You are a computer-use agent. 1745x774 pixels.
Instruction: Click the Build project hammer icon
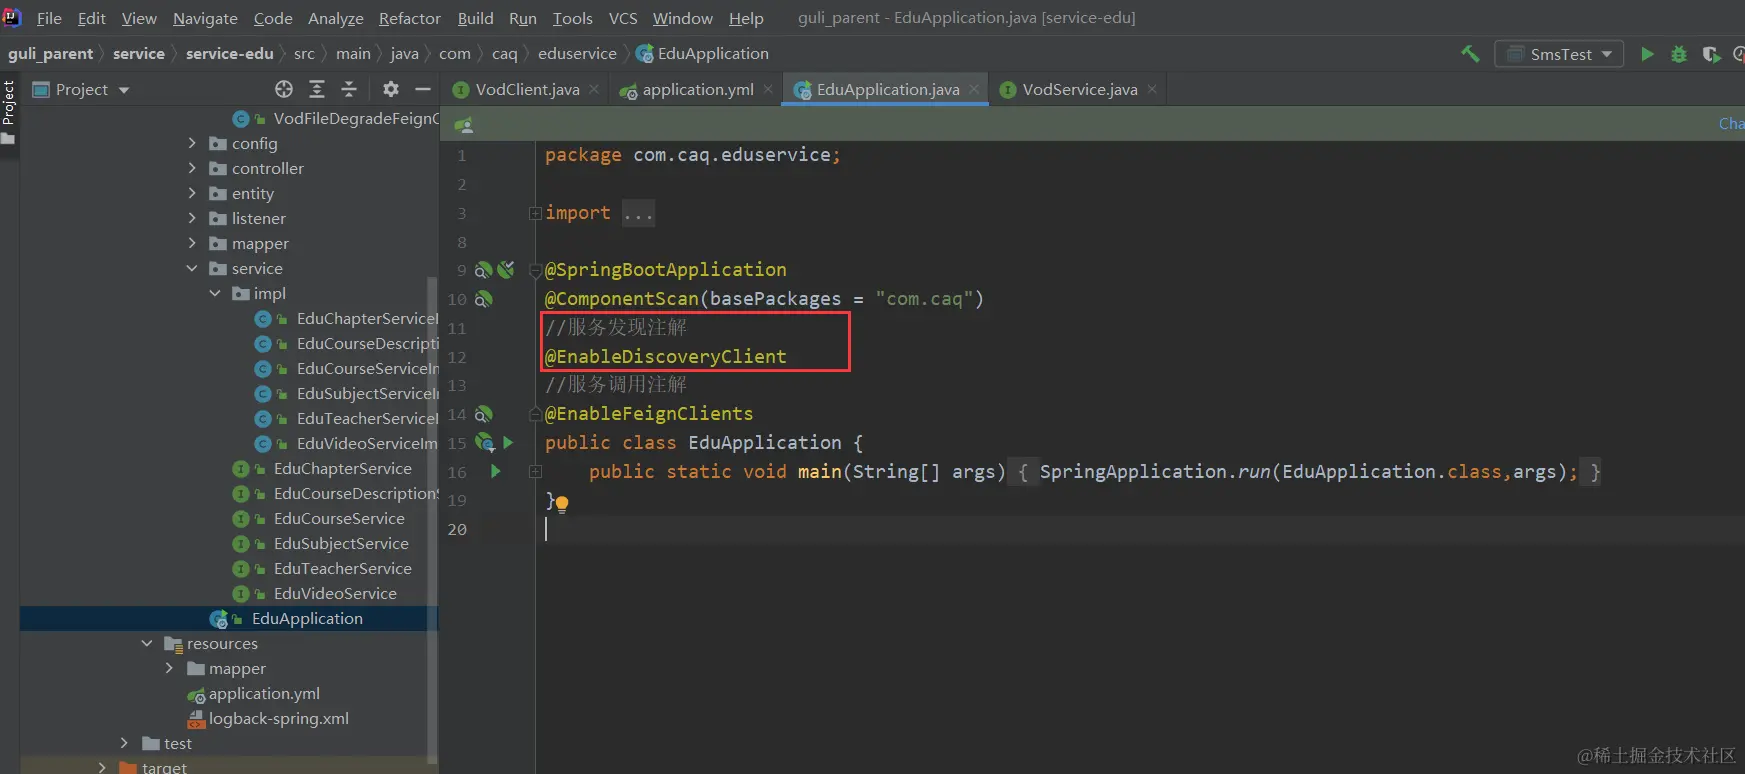click(x=1470, y=54)
